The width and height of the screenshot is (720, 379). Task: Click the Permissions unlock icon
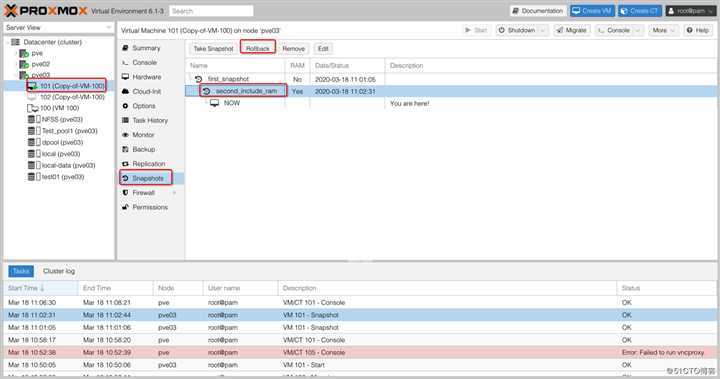tap(125, 207)
